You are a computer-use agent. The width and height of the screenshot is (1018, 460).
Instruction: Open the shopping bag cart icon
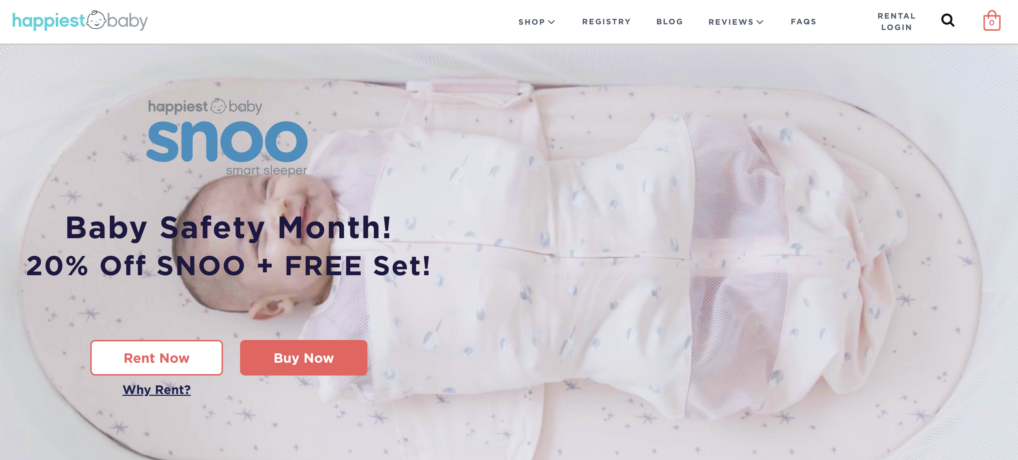(991, 21)
